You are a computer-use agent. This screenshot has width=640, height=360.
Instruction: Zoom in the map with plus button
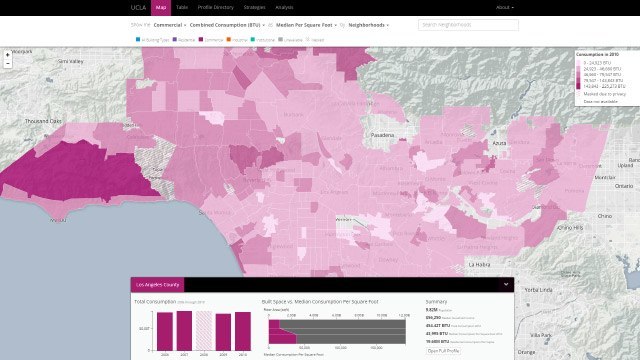pos(7,55)
